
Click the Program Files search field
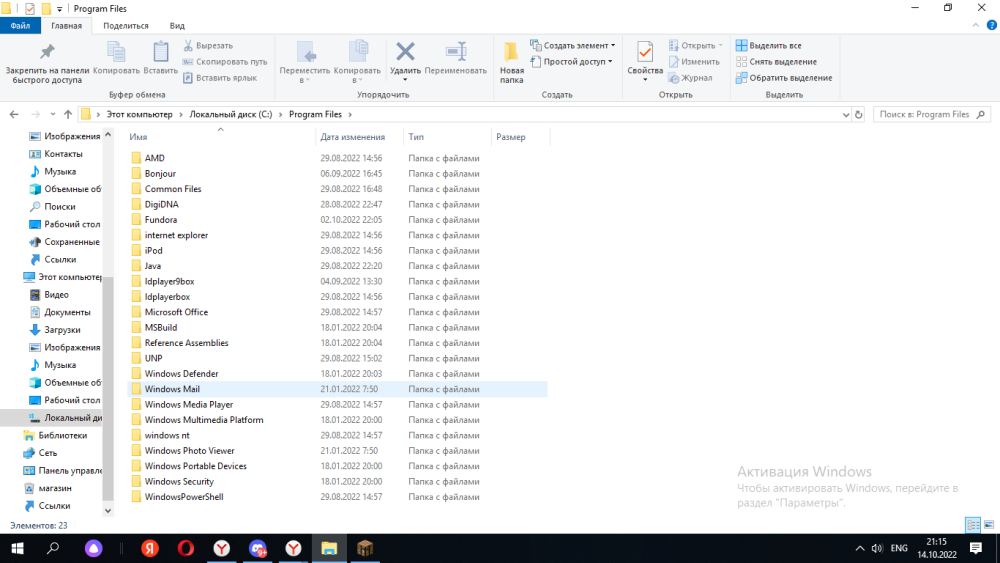[932, 114]
